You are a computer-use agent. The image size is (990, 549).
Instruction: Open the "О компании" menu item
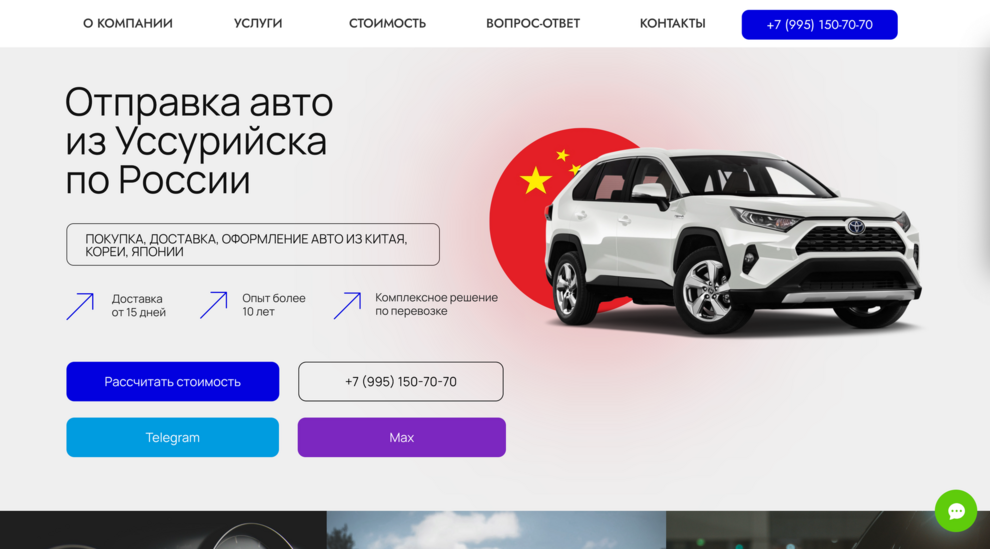click(x=128, y=23)
